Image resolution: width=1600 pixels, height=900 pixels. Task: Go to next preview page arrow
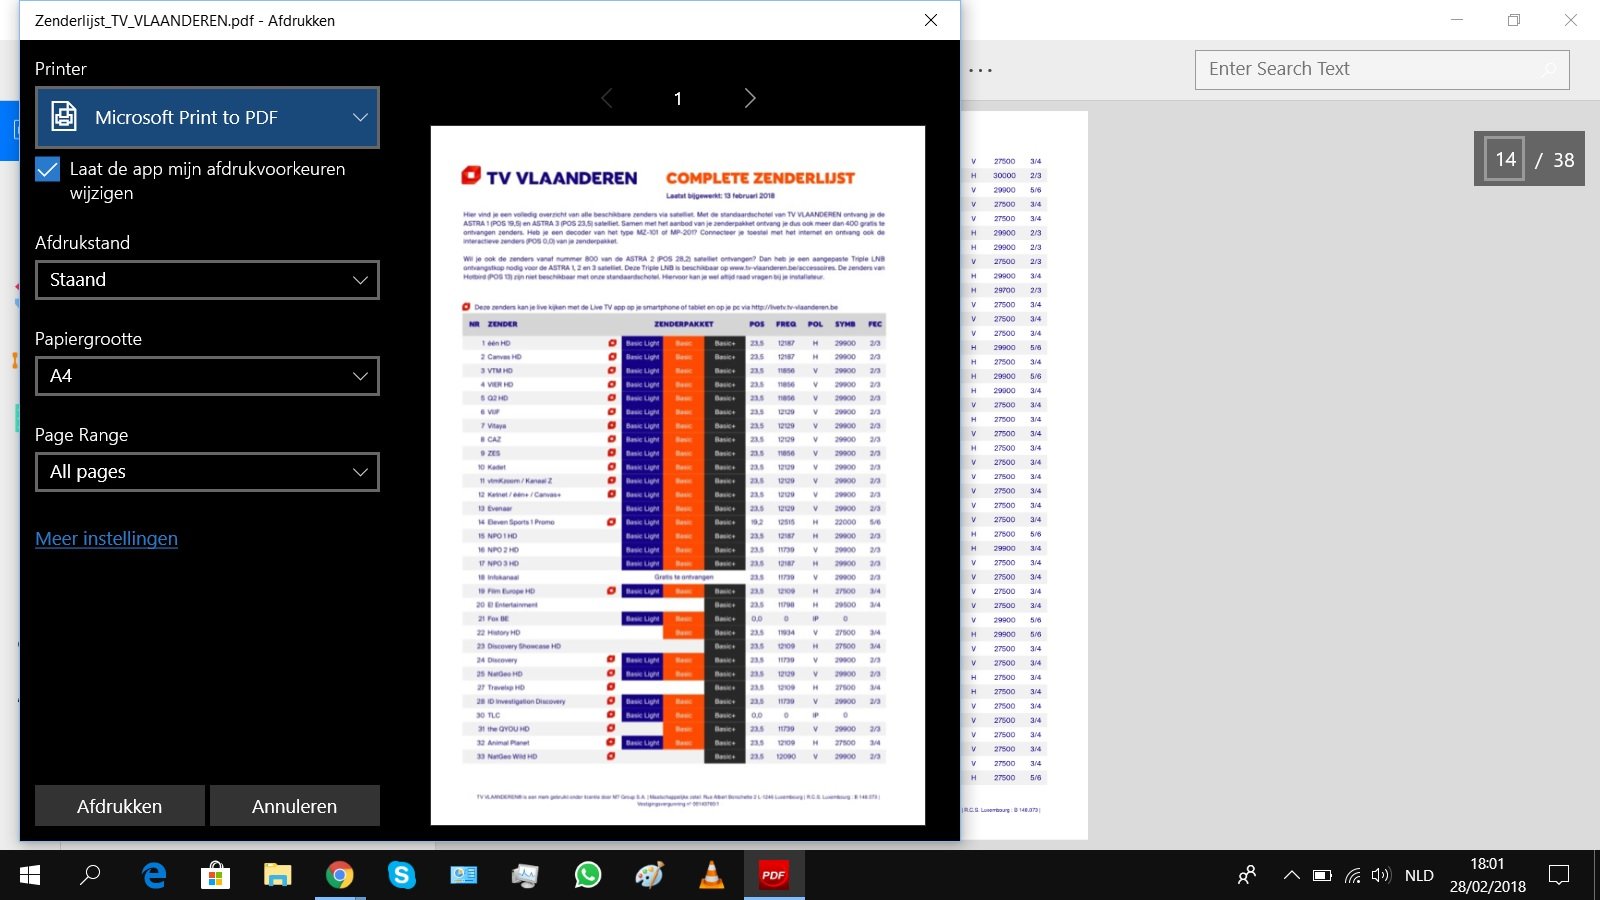pos(750,98)
